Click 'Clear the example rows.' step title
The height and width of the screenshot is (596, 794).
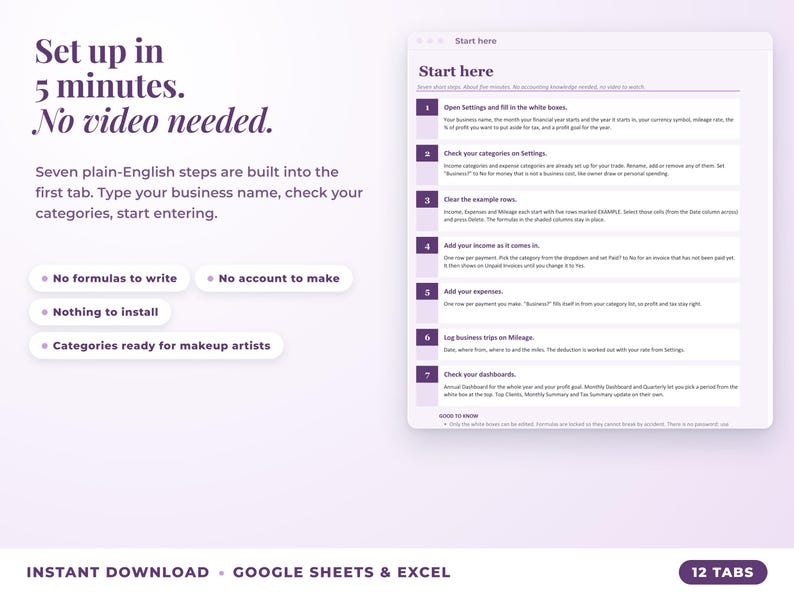pos(480,200)
